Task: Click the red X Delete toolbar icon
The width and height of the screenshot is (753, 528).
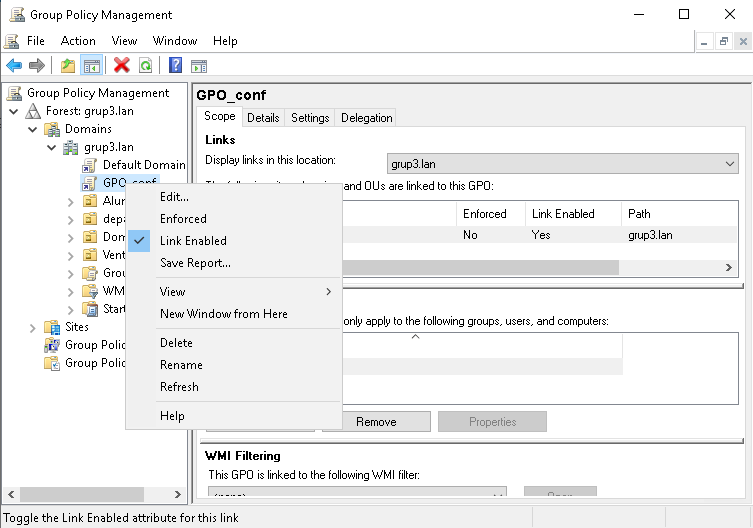Action: click(122, 66)
